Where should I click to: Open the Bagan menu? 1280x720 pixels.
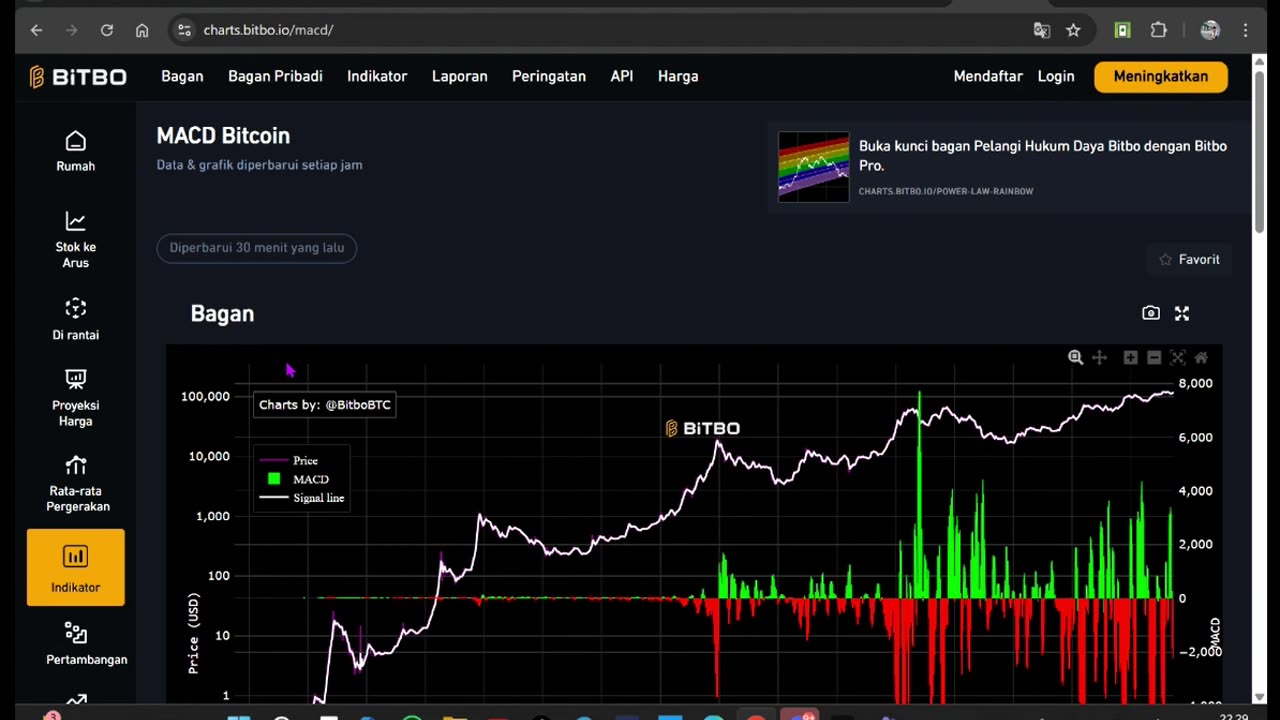point(182,76)
